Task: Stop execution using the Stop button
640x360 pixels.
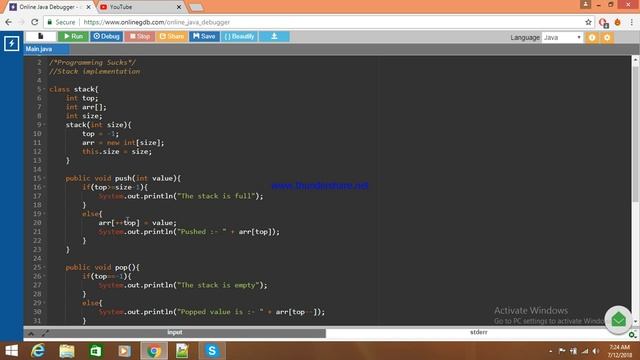Action: click(x=140, y=36)
